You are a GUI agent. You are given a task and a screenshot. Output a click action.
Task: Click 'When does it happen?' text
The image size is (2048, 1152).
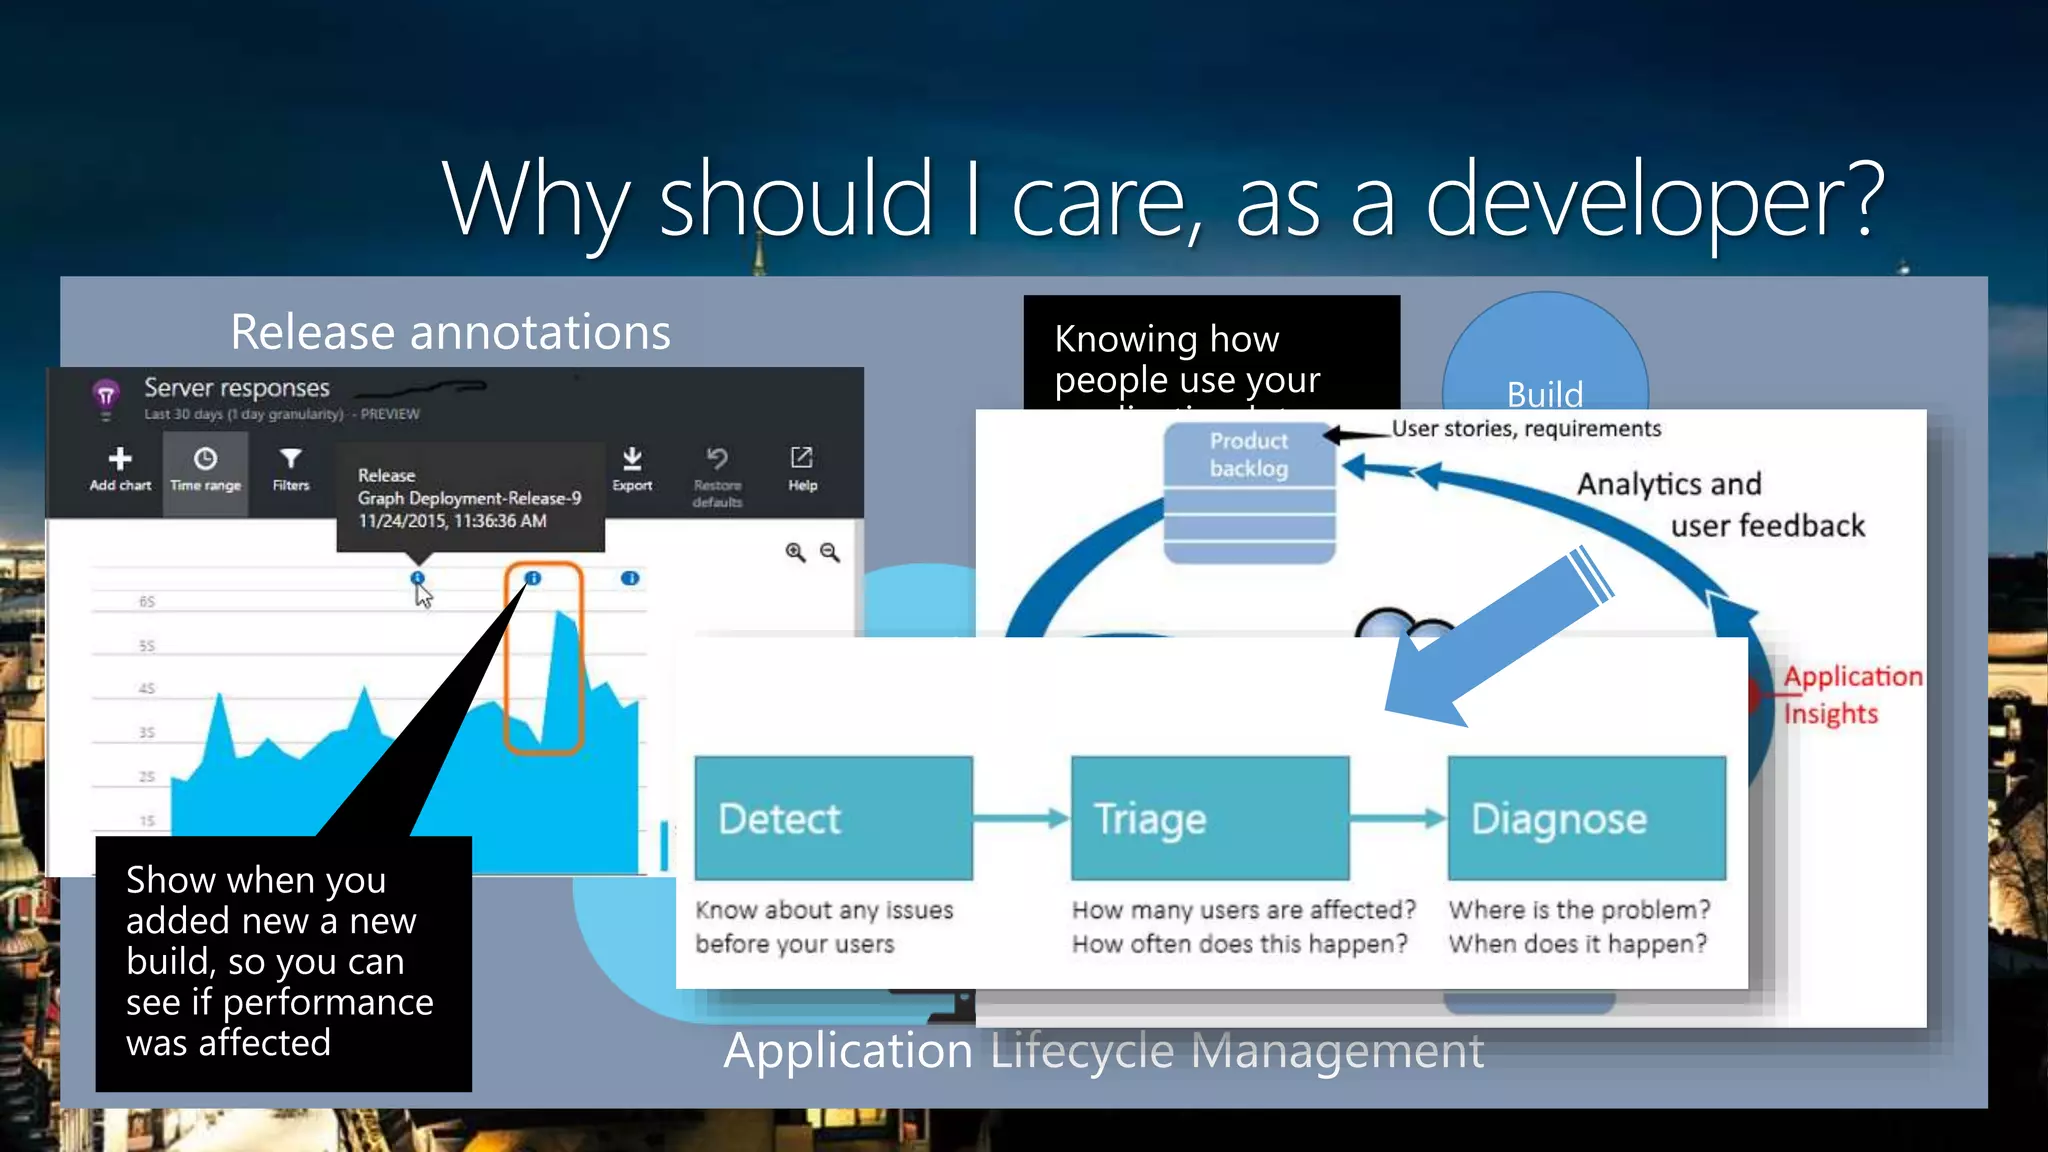click(1578, 944)
